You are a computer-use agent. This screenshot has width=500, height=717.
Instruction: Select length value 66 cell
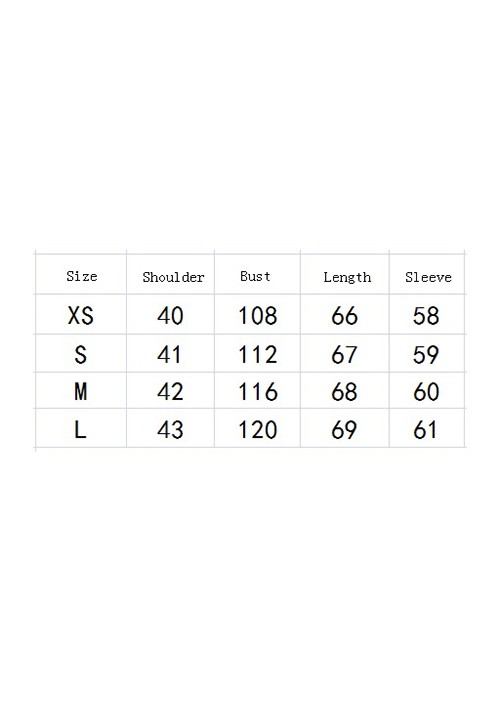[344, 316]
